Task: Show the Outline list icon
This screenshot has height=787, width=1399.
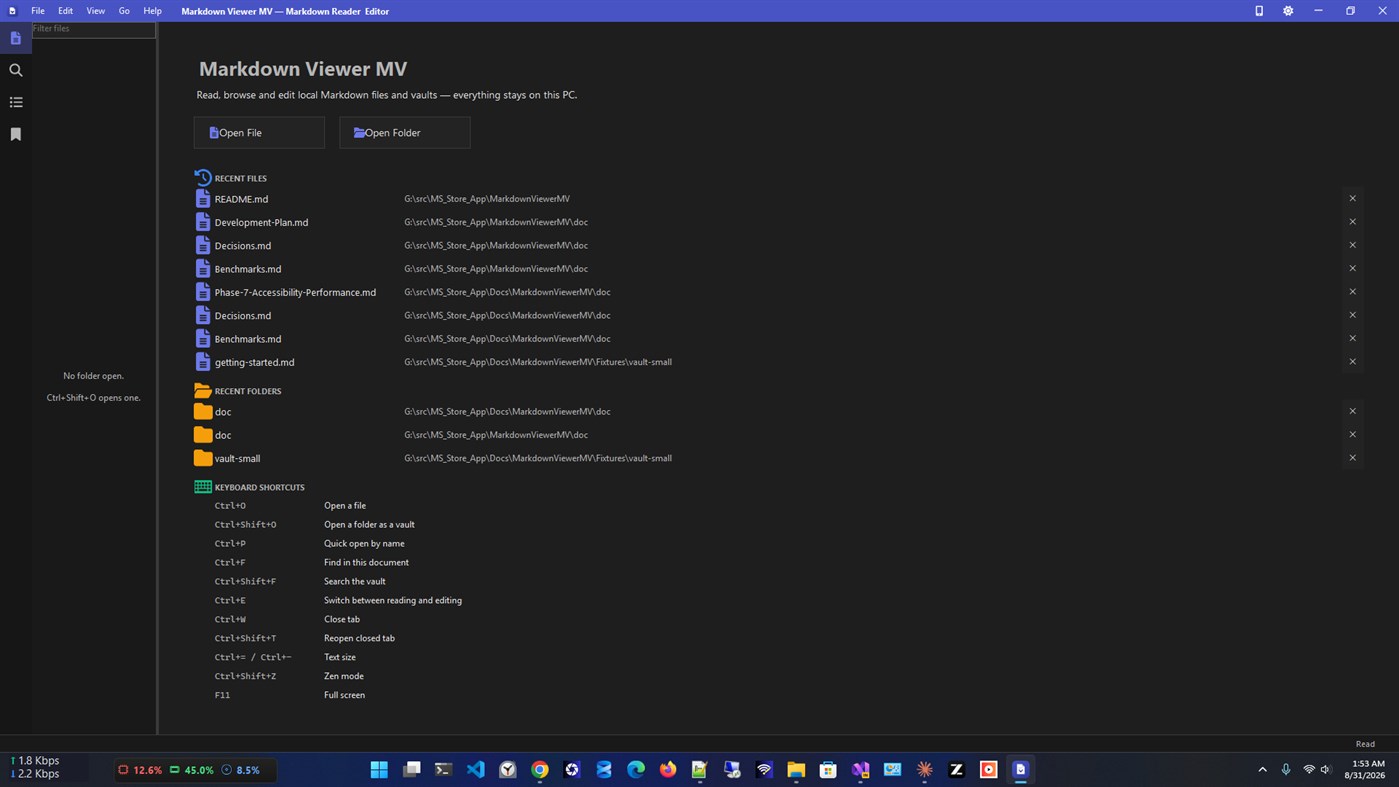Action: (16, 102)
